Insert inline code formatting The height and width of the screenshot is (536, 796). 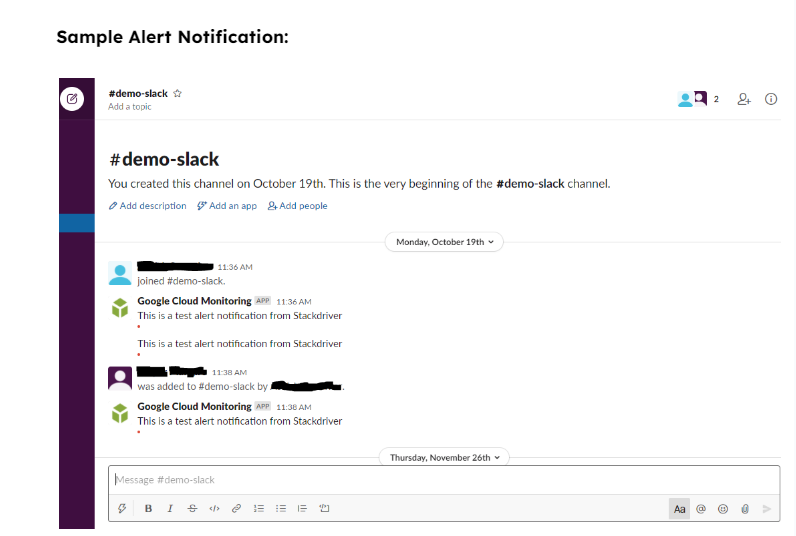pyautogui.click(x=214, y=509)
